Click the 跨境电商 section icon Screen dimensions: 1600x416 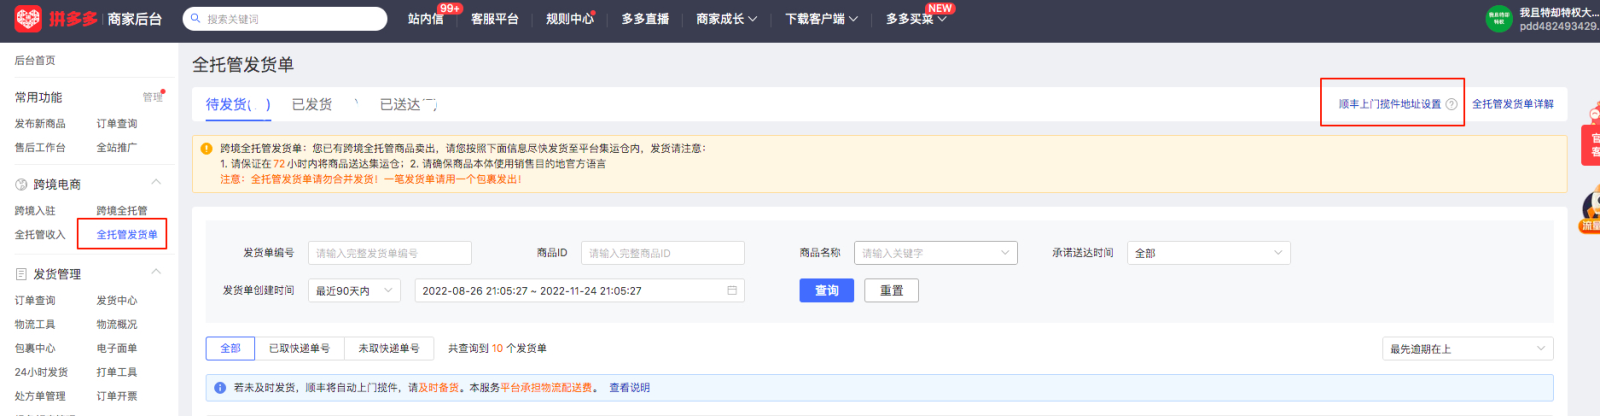pyautogui.click(x=21, y=185)
